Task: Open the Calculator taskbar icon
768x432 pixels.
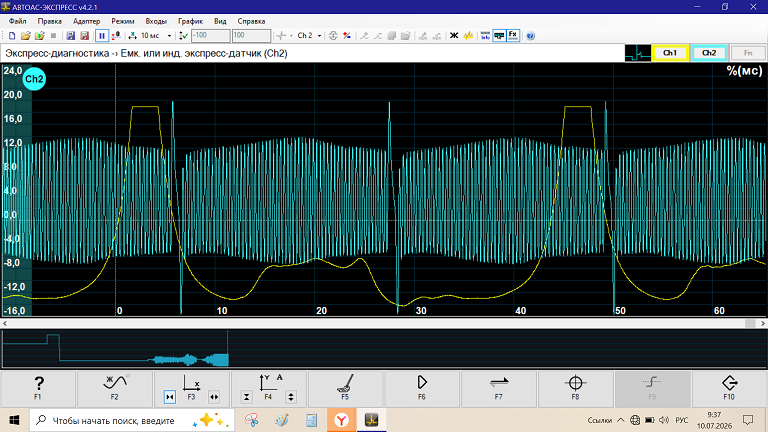Action: [x=312, y=420]
